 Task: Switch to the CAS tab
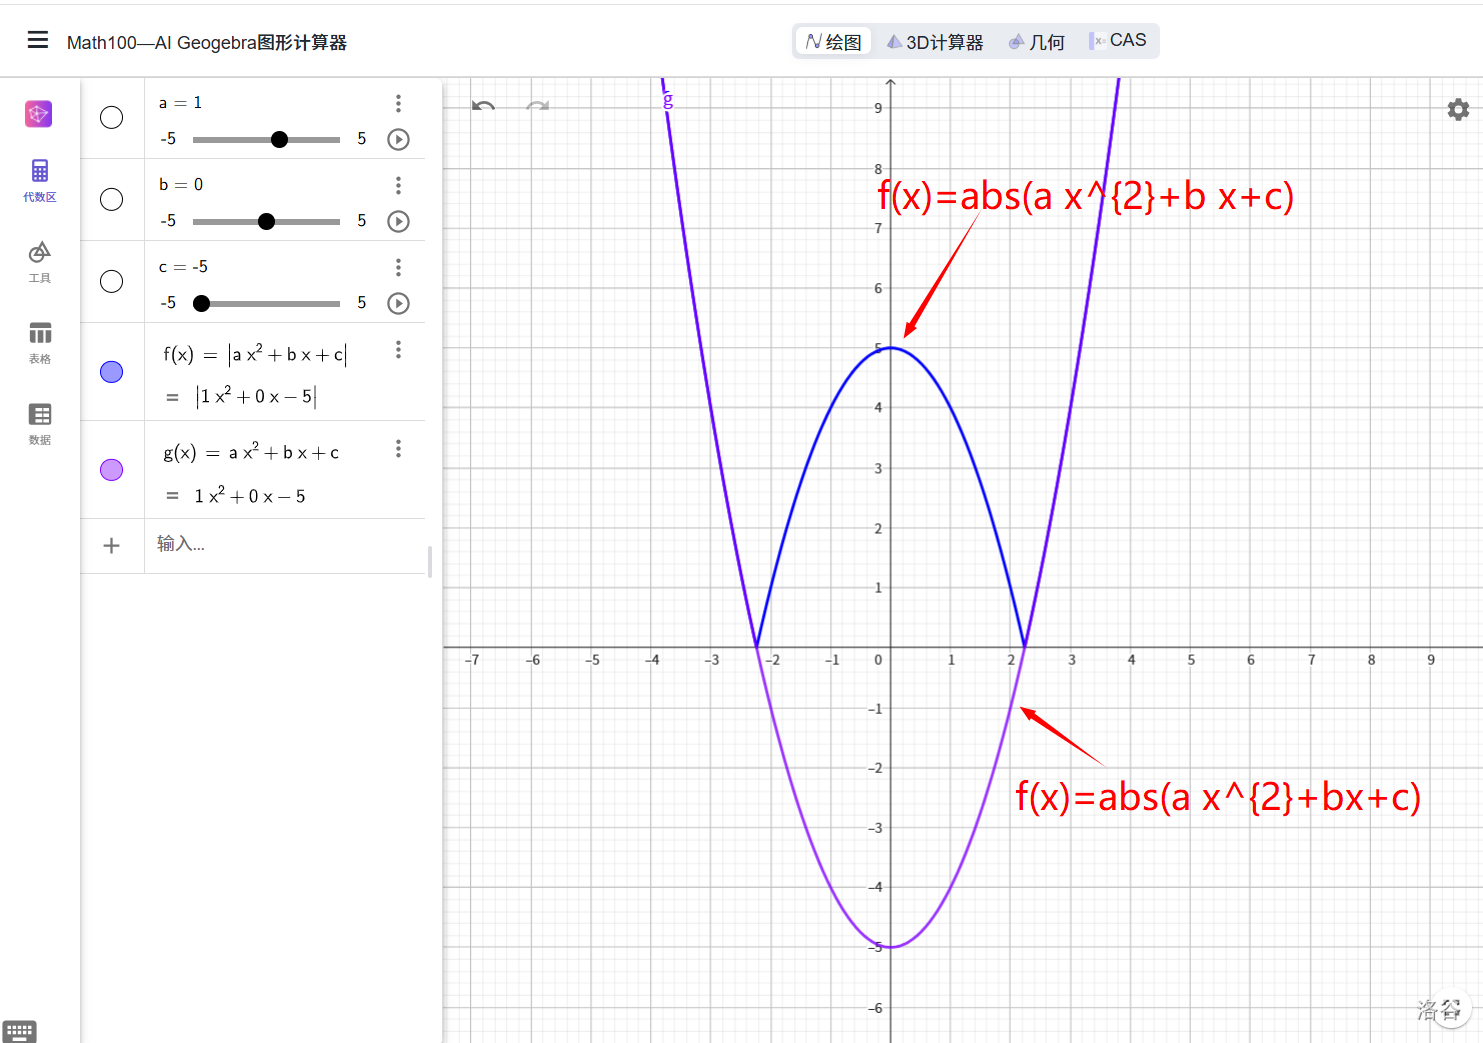(x=1119, y=41)
